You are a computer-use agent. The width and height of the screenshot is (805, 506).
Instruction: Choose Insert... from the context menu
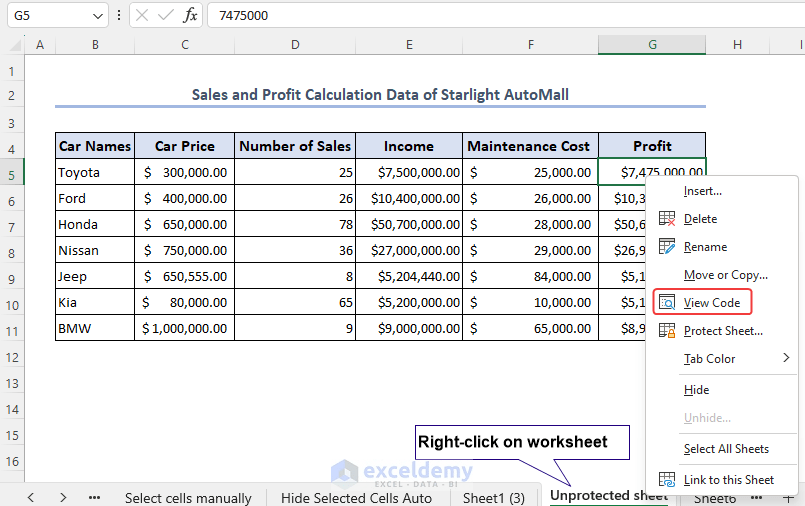point(702,191)
